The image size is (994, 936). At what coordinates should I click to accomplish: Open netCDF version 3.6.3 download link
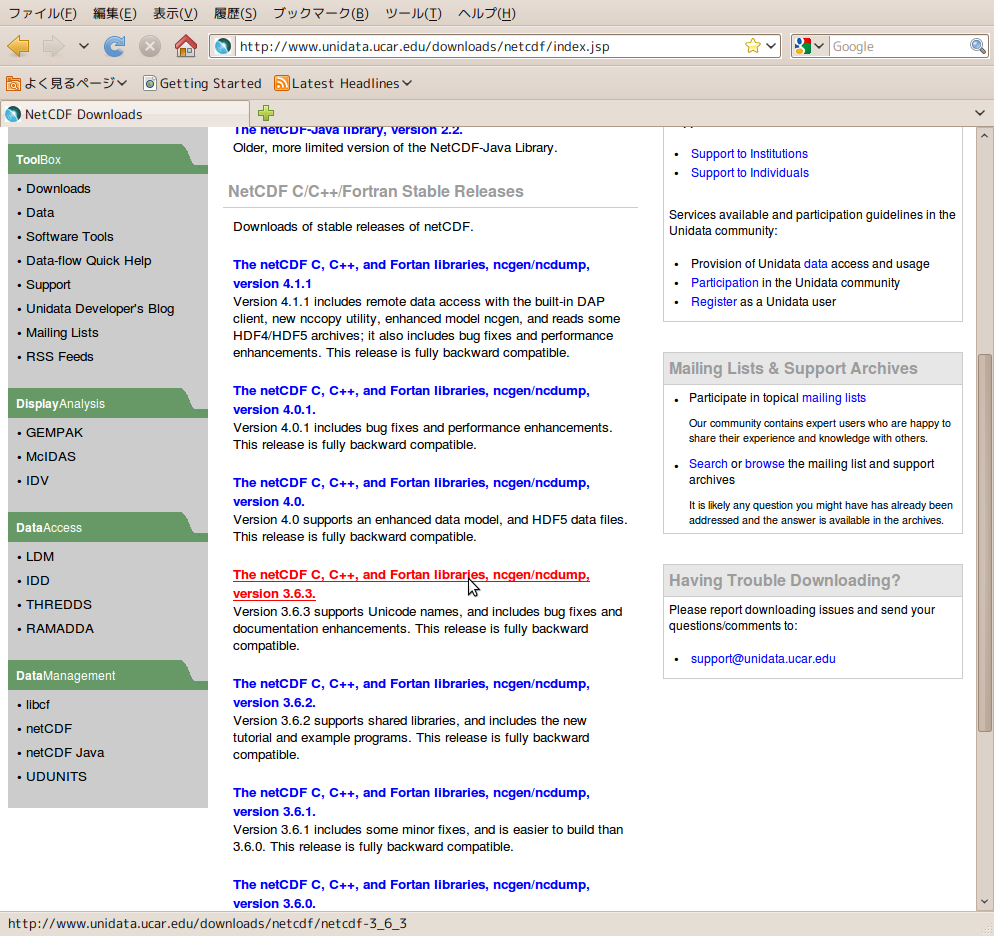pyautogui.click(x=411, y=584)
